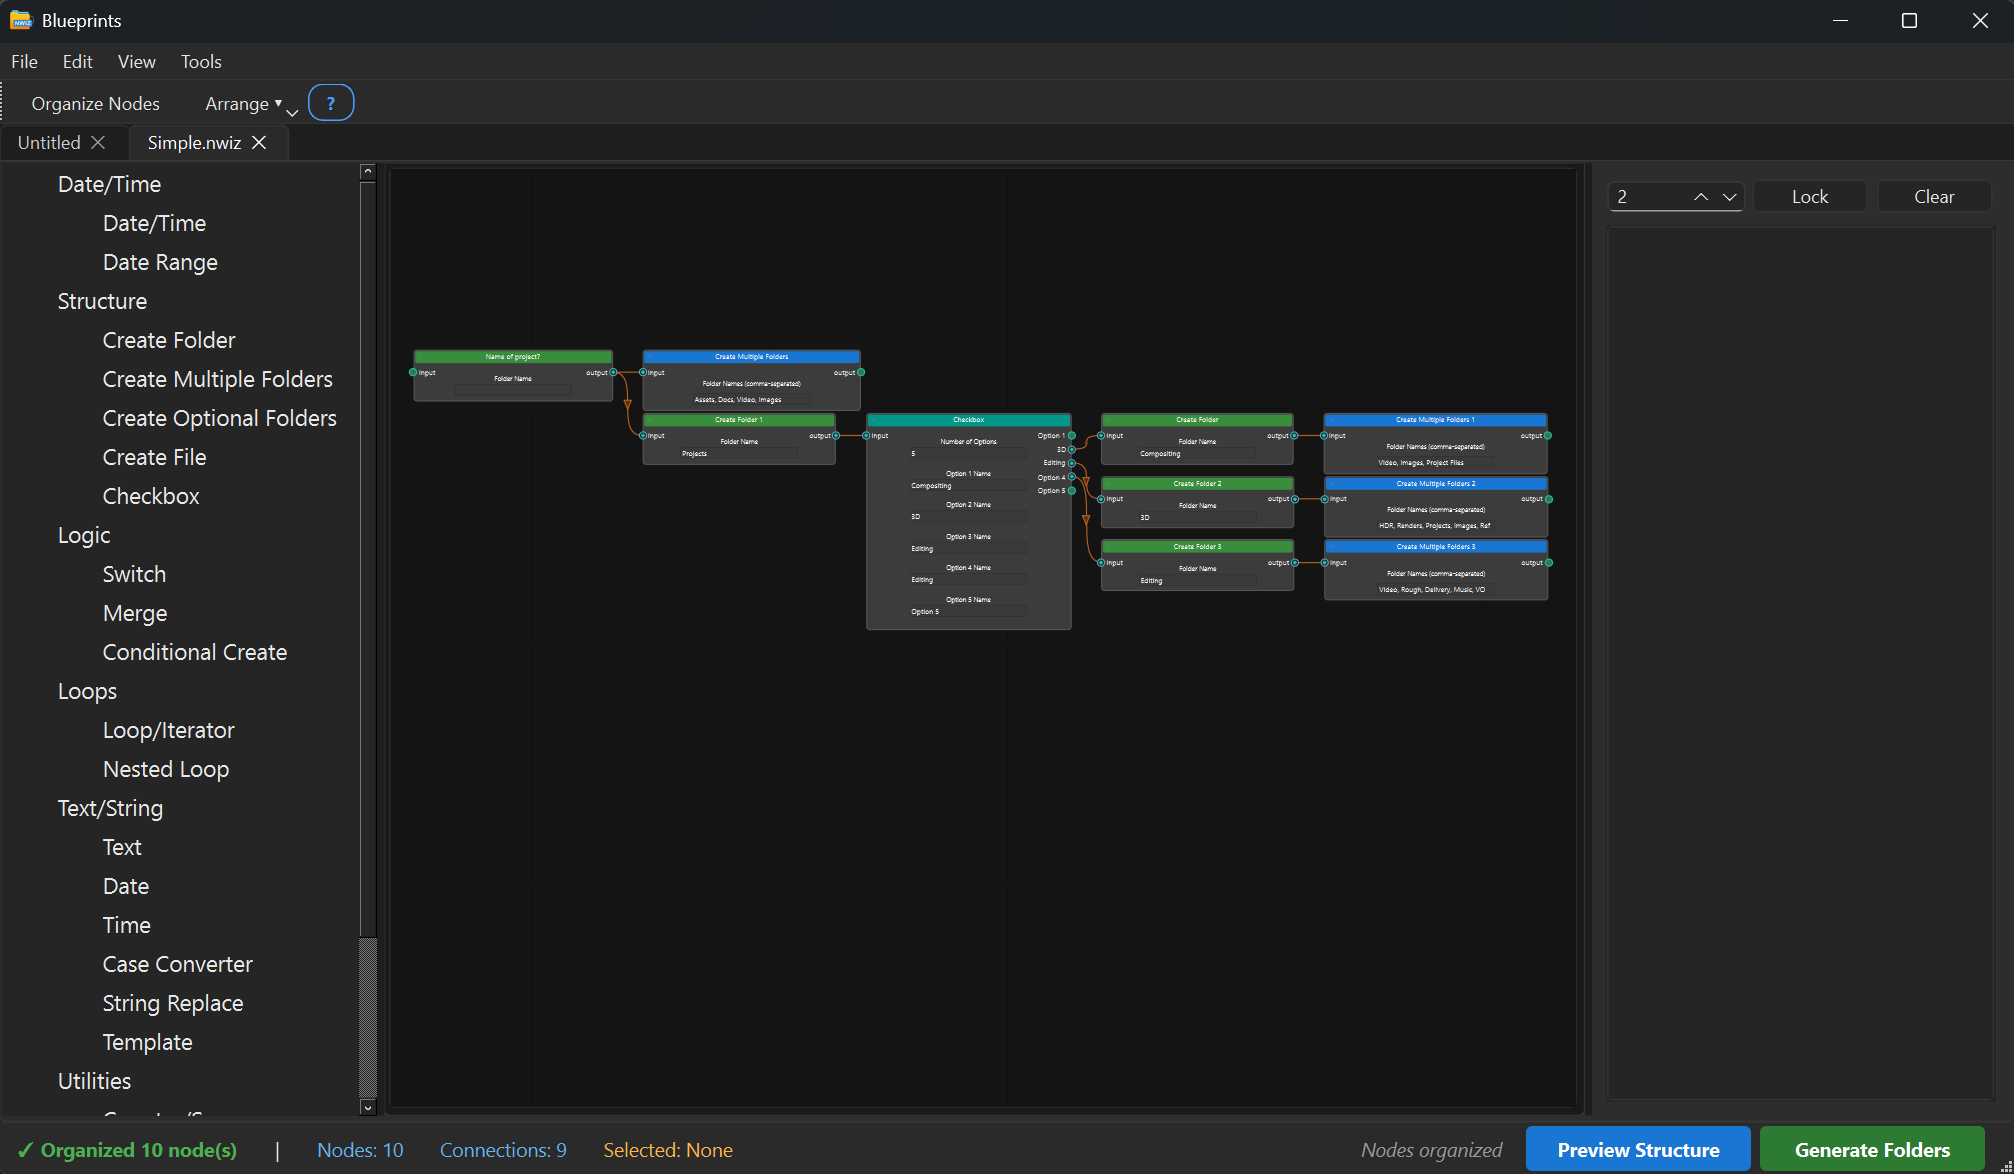Open the Tools menu
Screen dimensions: 2014x1174
[201, 61]
